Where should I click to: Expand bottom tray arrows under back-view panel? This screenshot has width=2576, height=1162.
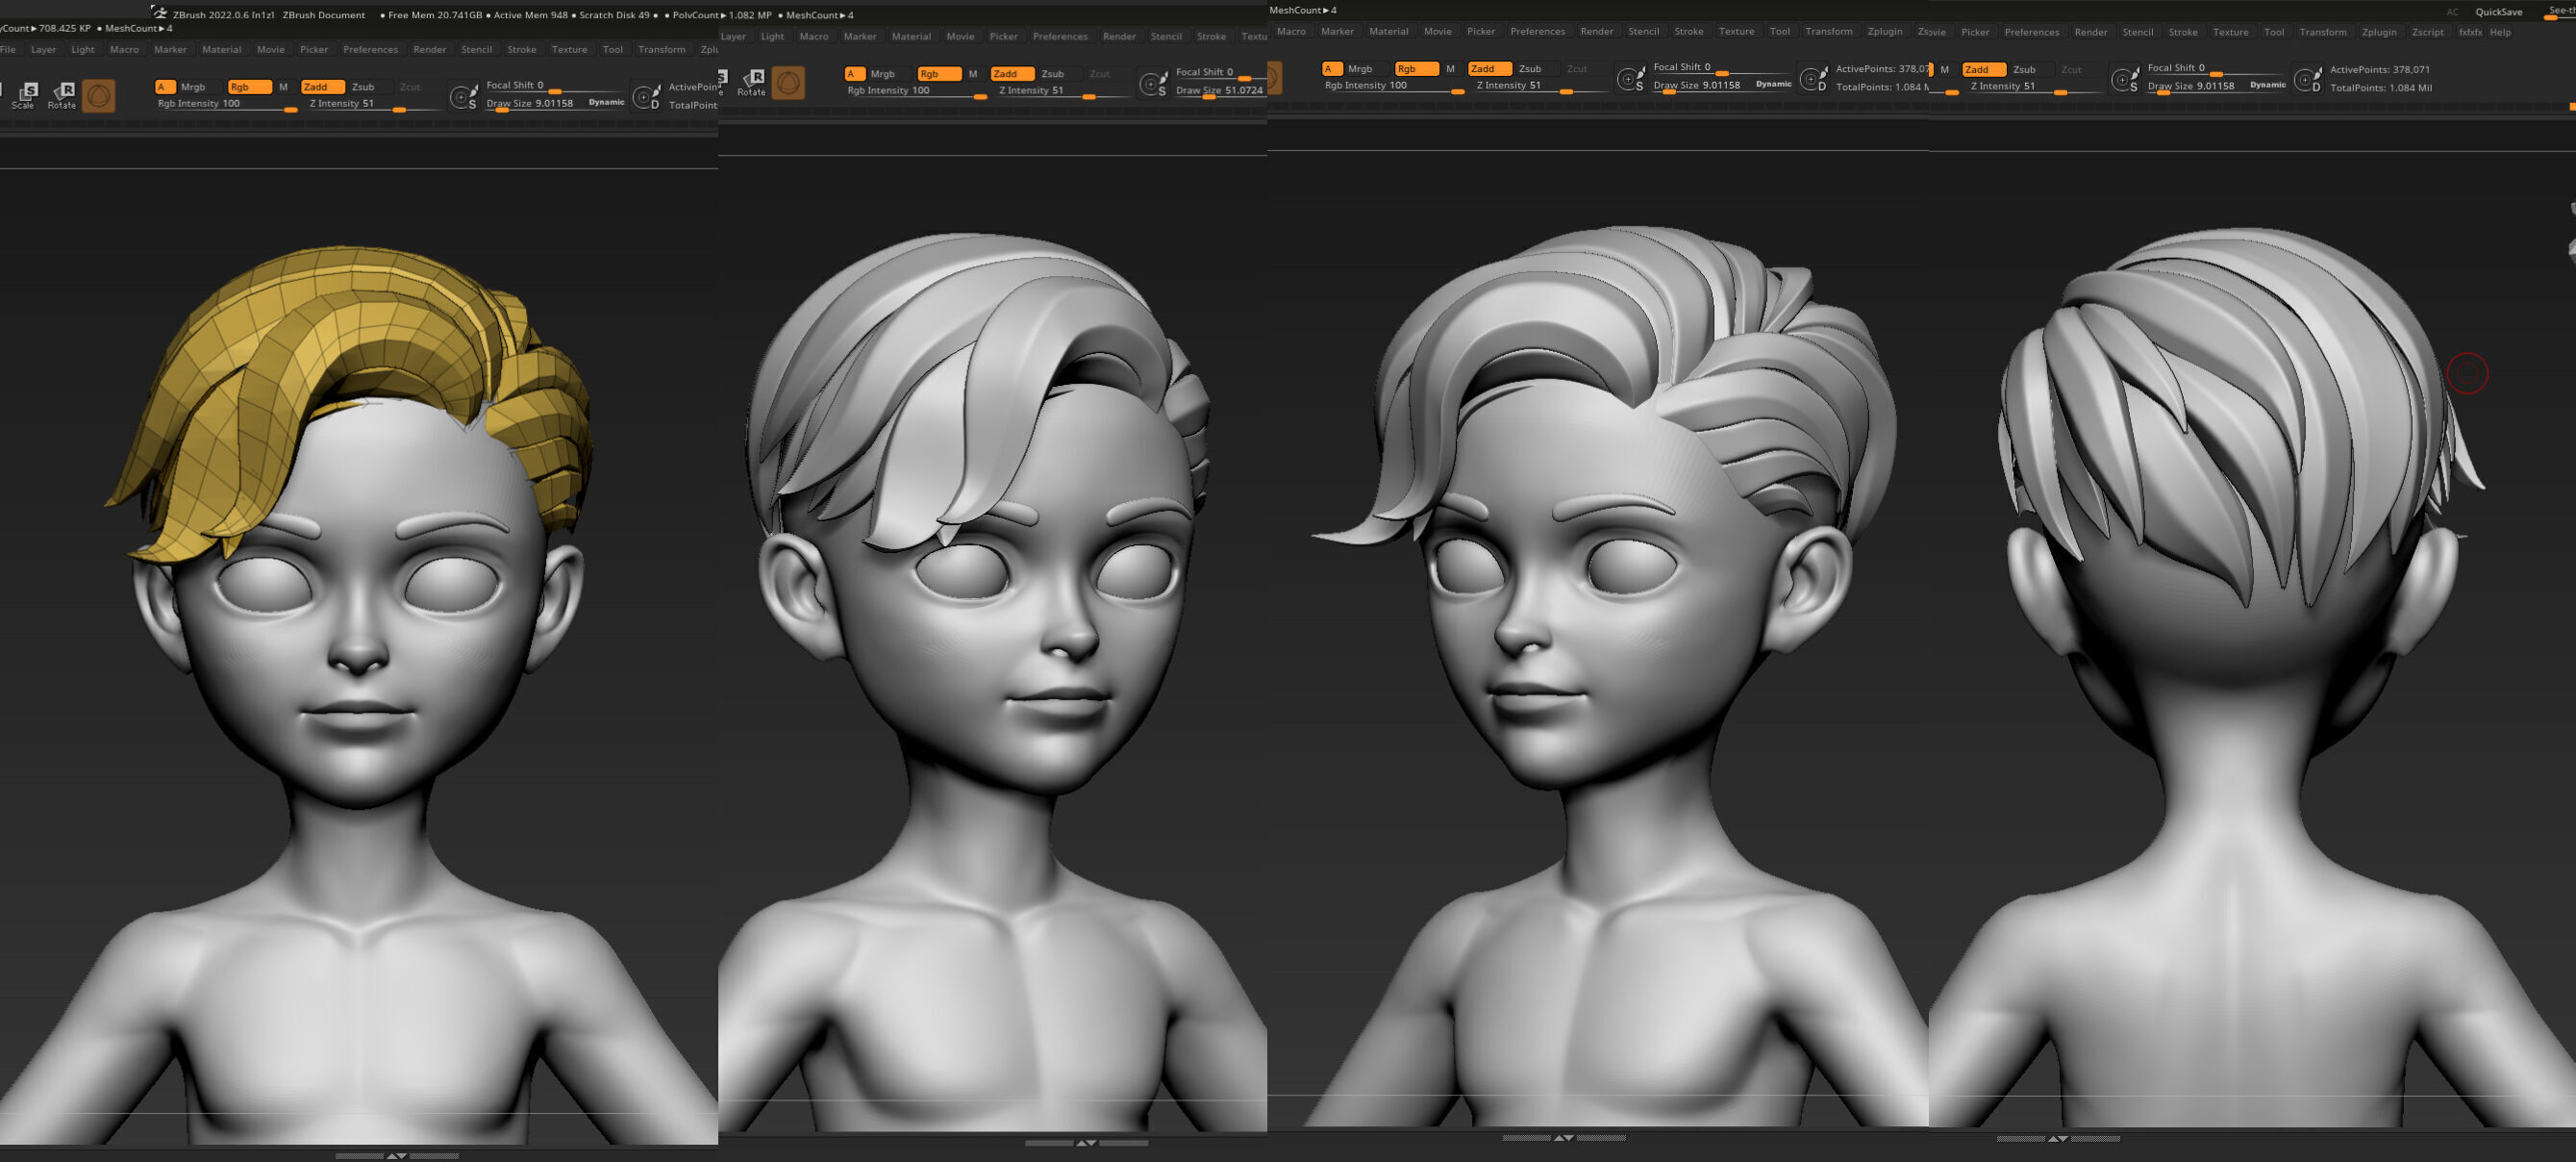pyautogui.click(x=2058, y=1138)
